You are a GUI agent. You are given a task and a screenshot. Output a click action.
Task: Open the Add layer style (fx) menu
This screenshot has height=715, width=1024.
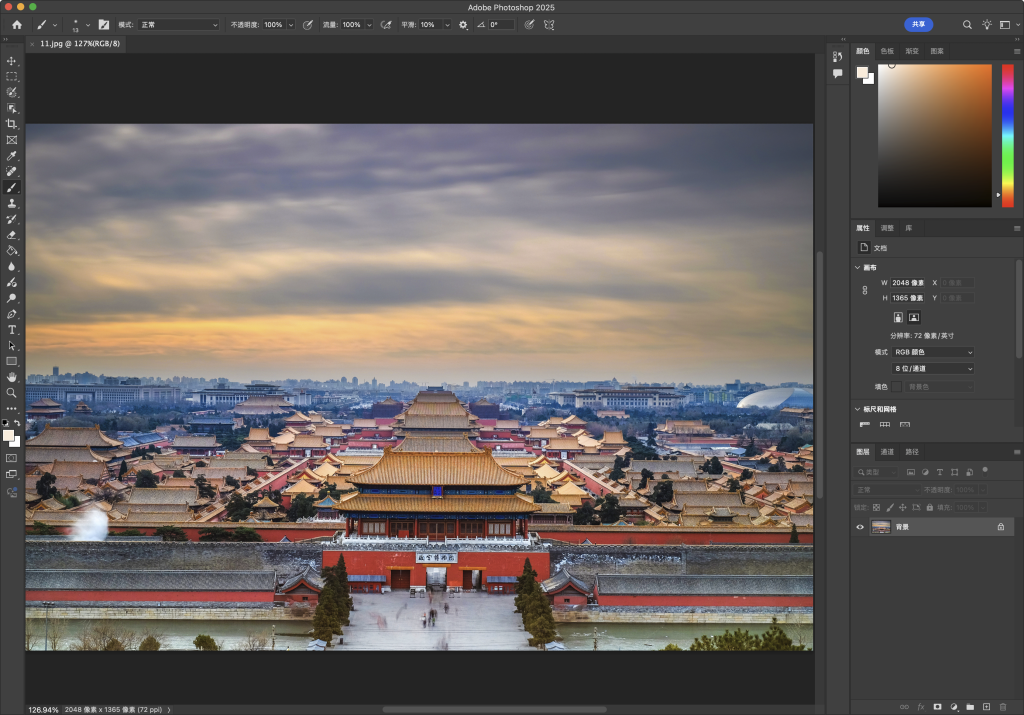(x=920, y=707)
